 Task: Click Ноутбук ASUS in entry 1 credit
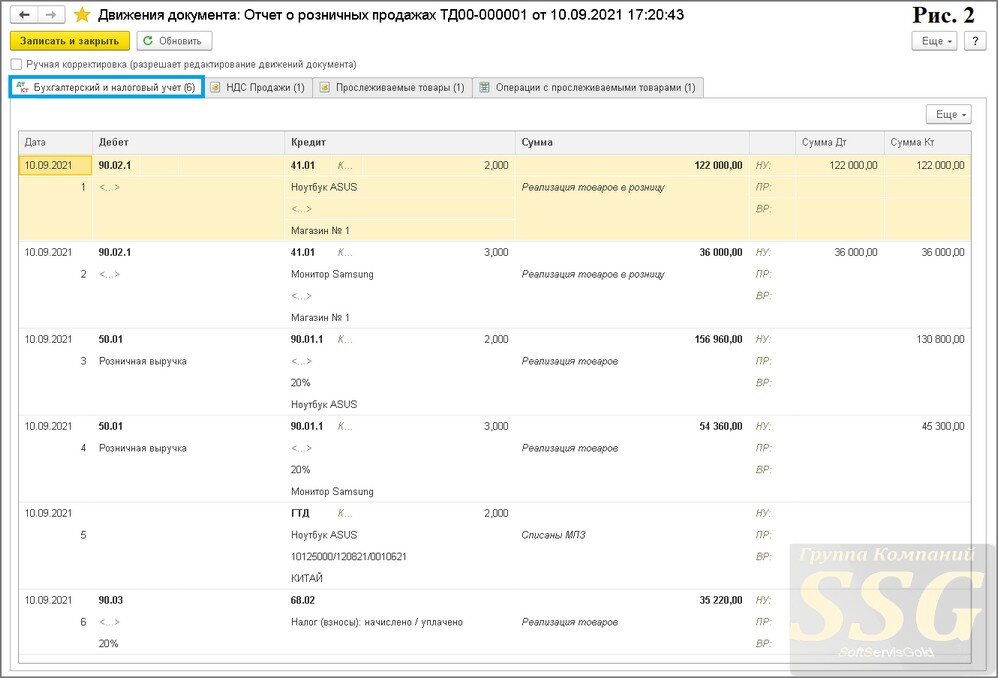click(324, 187)
